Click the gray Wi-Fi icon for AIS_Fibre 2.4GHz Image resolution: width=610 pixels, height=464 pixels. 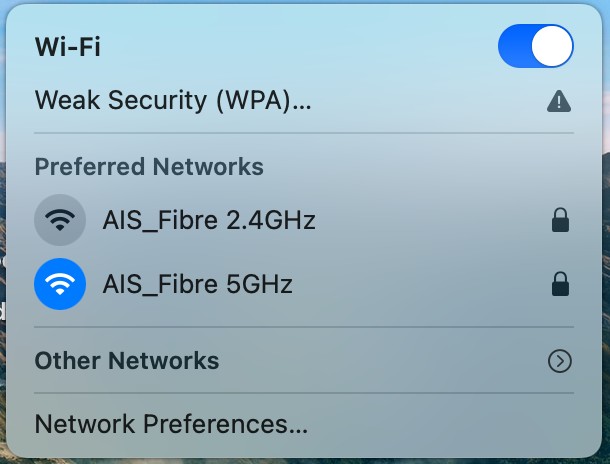pyautogui.click(x=60, y=220)
